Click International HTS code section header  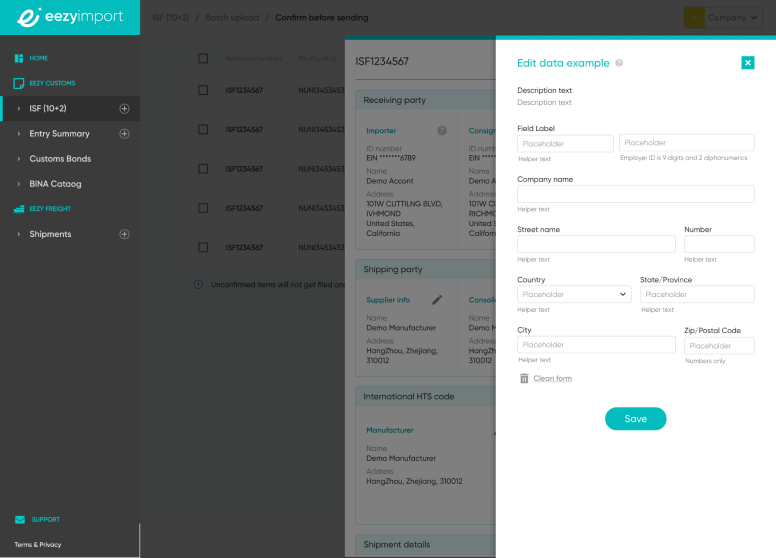tap(426, 397)
